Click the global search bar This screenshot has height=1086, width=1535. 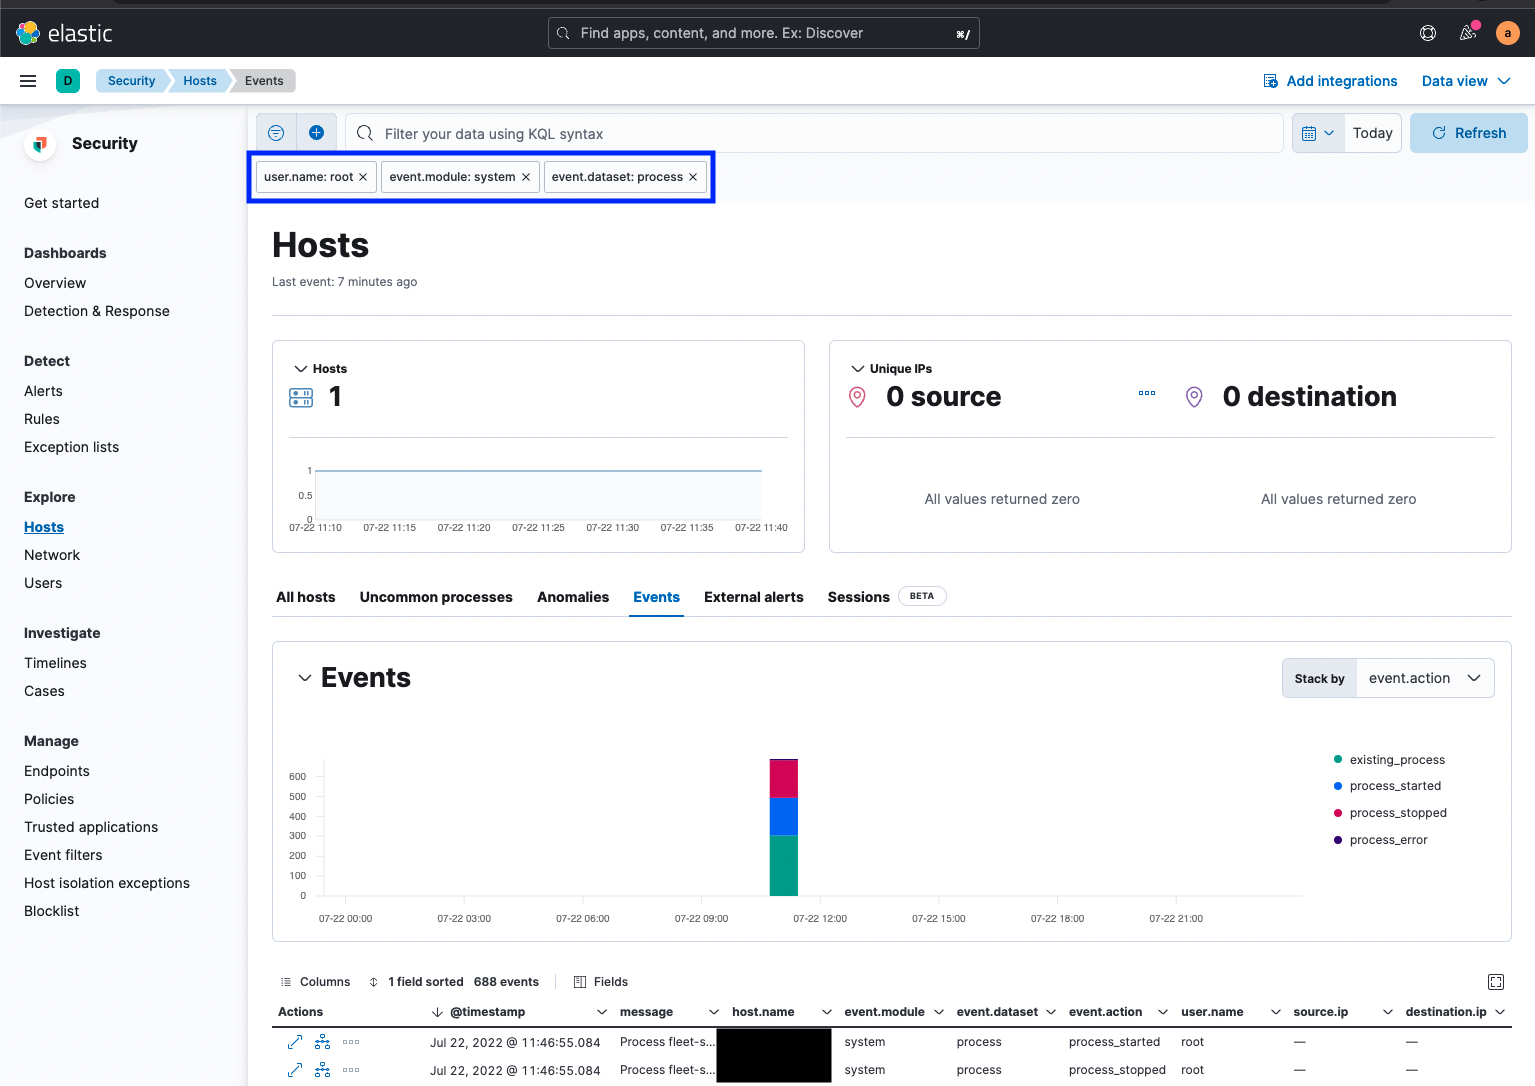coord(764,33)
